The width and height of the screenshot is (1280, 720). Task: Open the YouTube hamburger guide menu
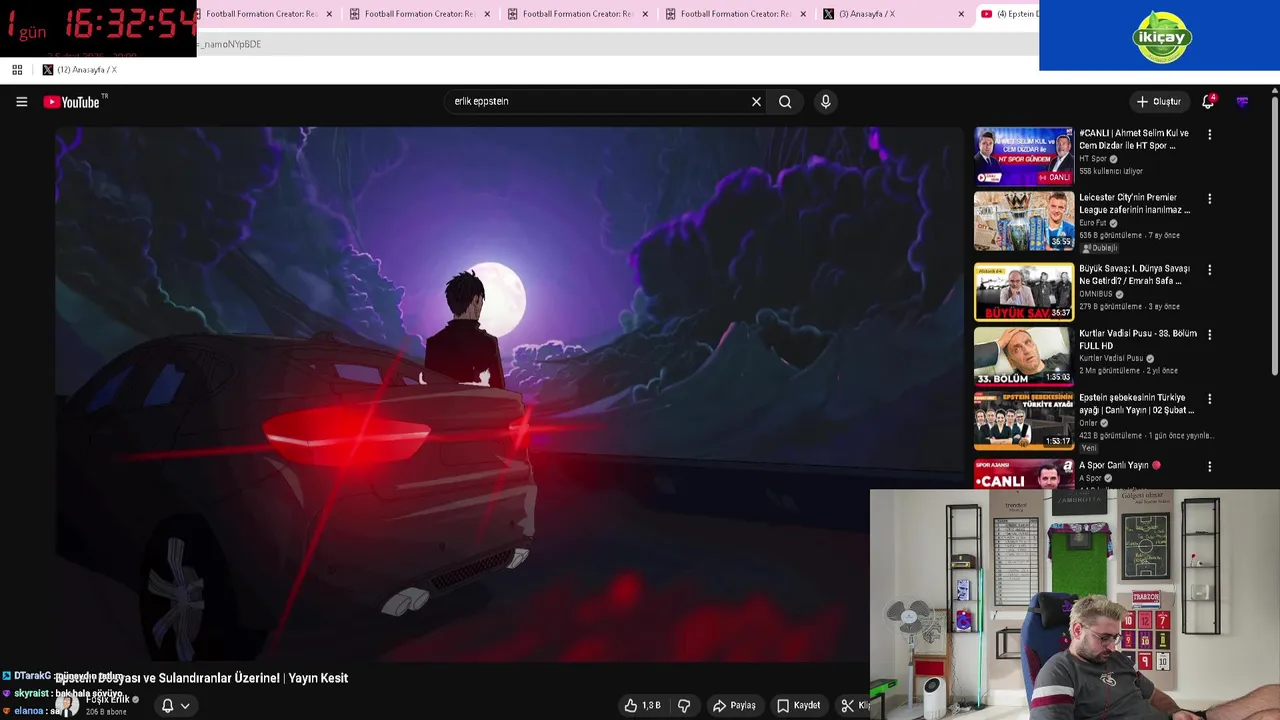click(21, 102)
